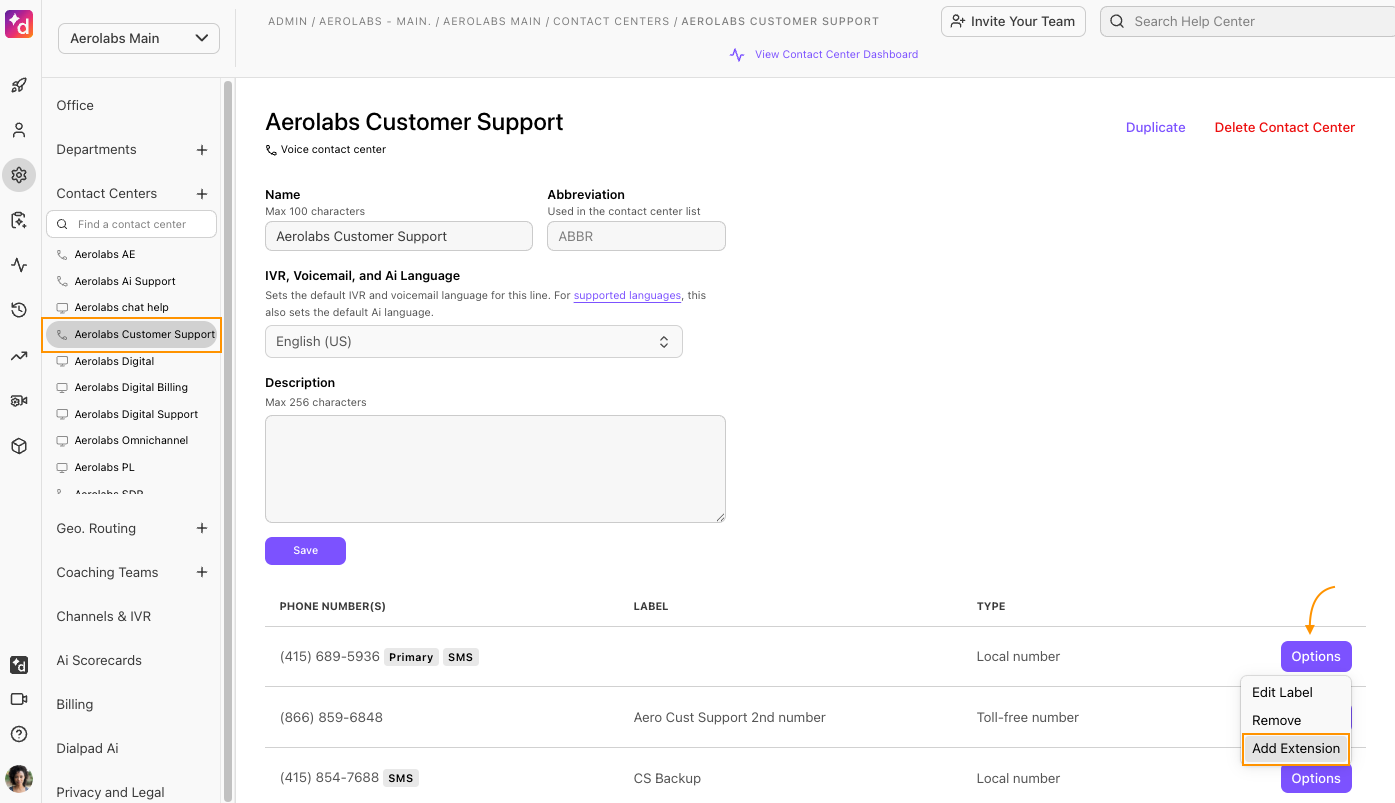Click the Dialpad logo icon
Viewport: 1395px width, 803px height.
click(x=19, y=24)
